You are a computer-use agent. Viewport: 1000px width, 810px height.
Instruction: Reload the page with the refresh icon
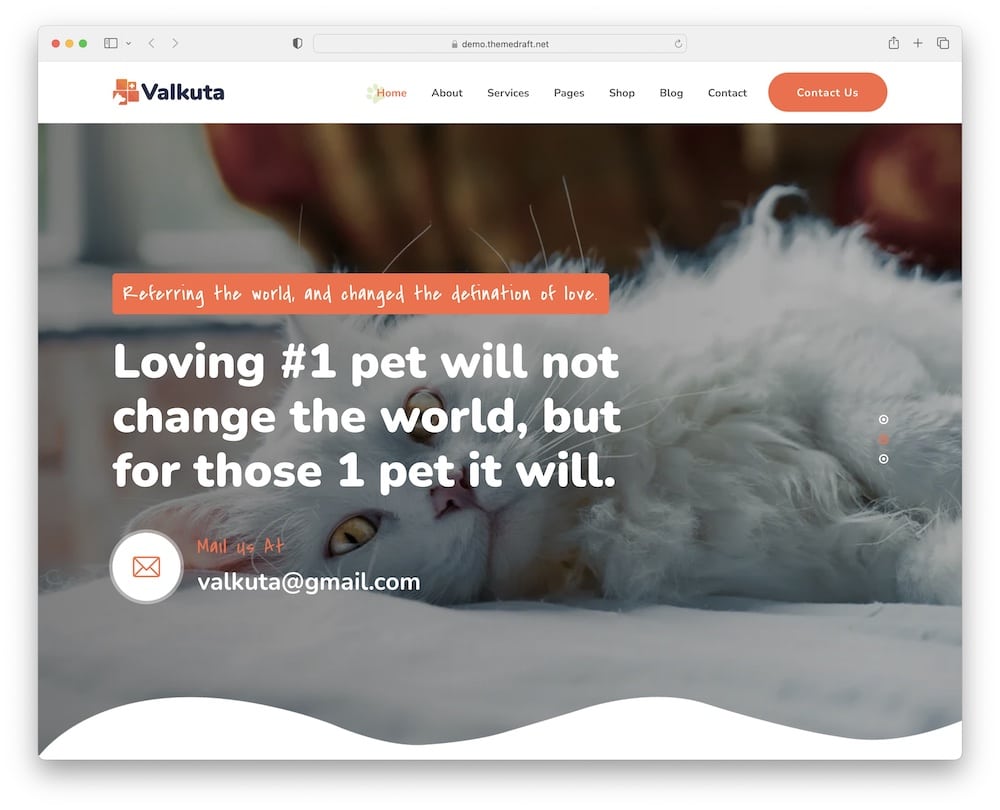[678, 43]
